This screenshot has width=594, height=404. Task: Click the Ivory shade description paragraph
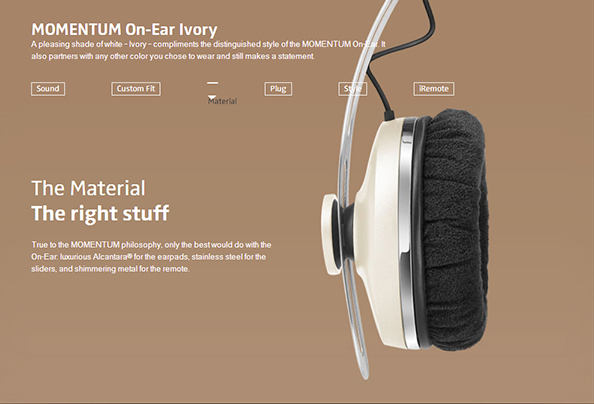point(208,50)
